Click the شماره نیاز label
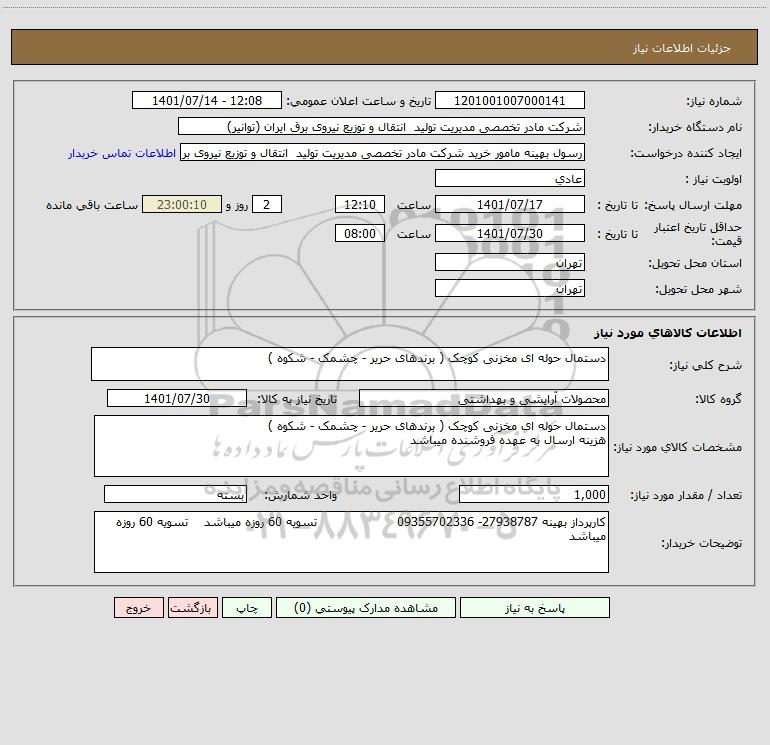770x745 pixels. click(714, 102)
